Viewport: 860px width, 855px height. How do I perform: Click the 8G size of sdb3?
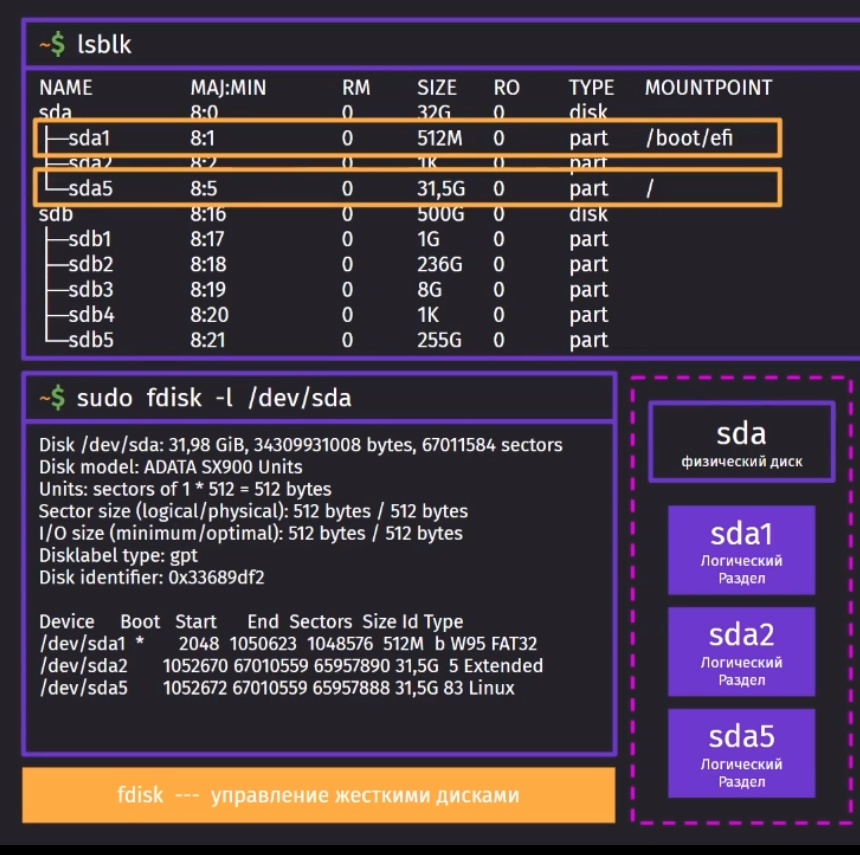pyautogui.click(x=429, y=290)
